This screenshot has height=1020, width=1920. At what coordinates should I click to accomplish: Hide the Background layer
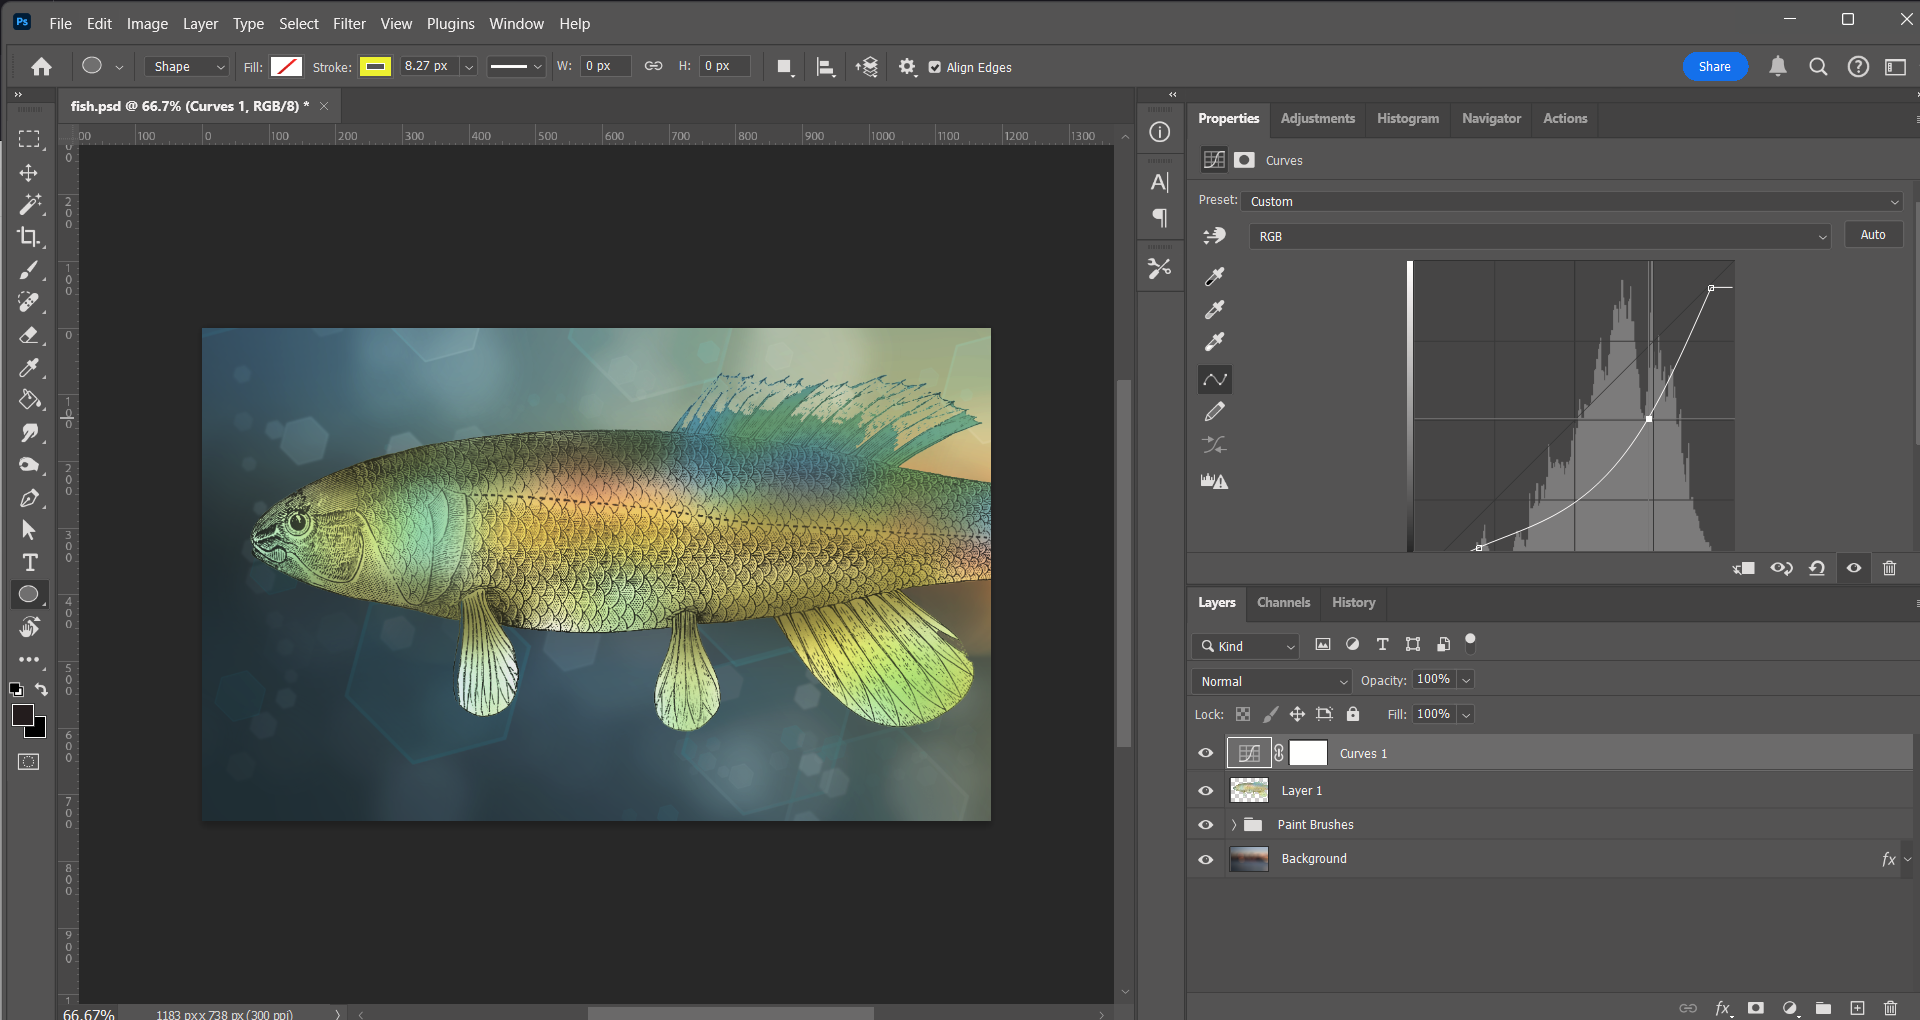pyautogui.click(x=1206, y=859)
